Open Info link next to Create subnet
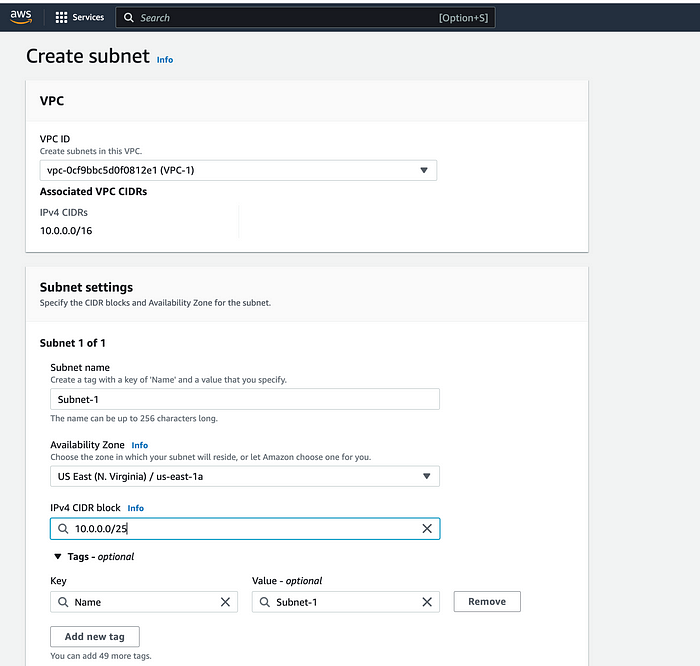This screenshot has width=700, height=666. click(165, 60)
